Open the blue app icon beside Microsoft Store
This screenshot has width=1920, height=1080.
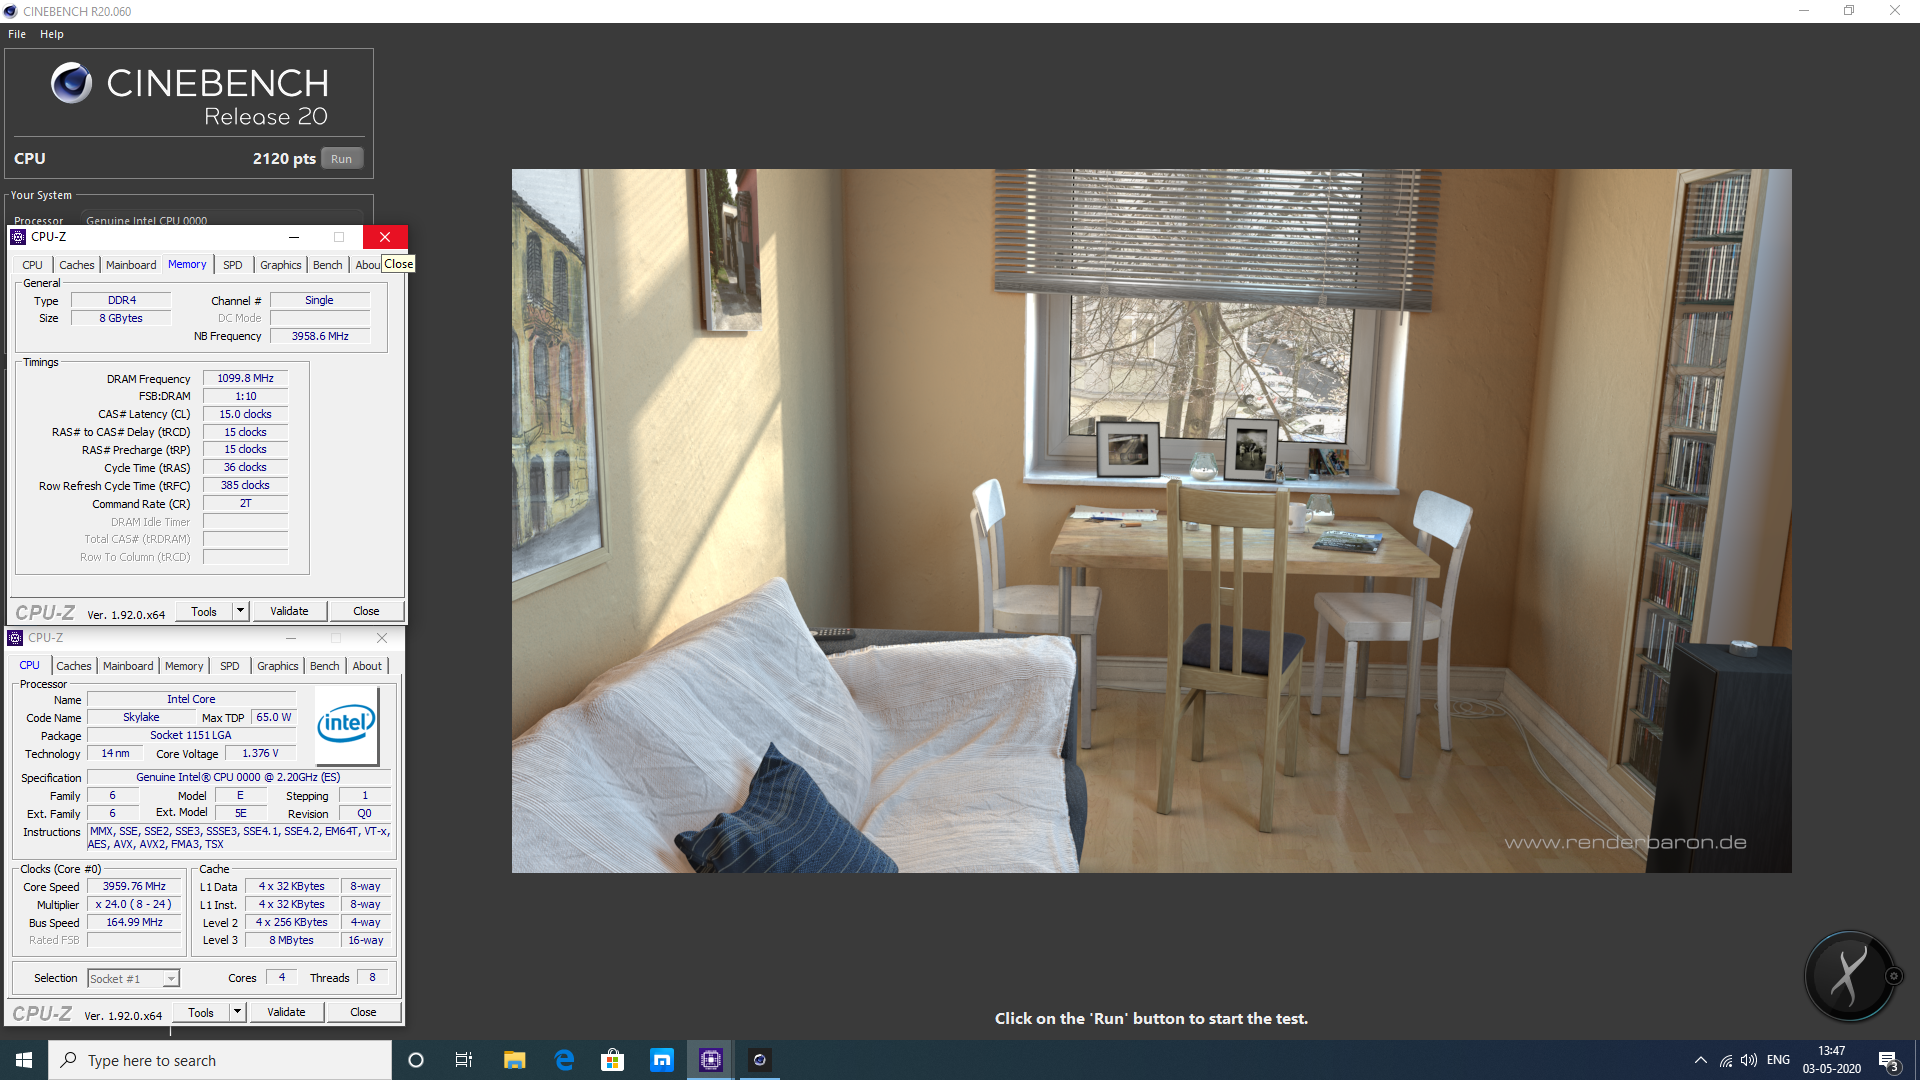(x=662, y=1060)
